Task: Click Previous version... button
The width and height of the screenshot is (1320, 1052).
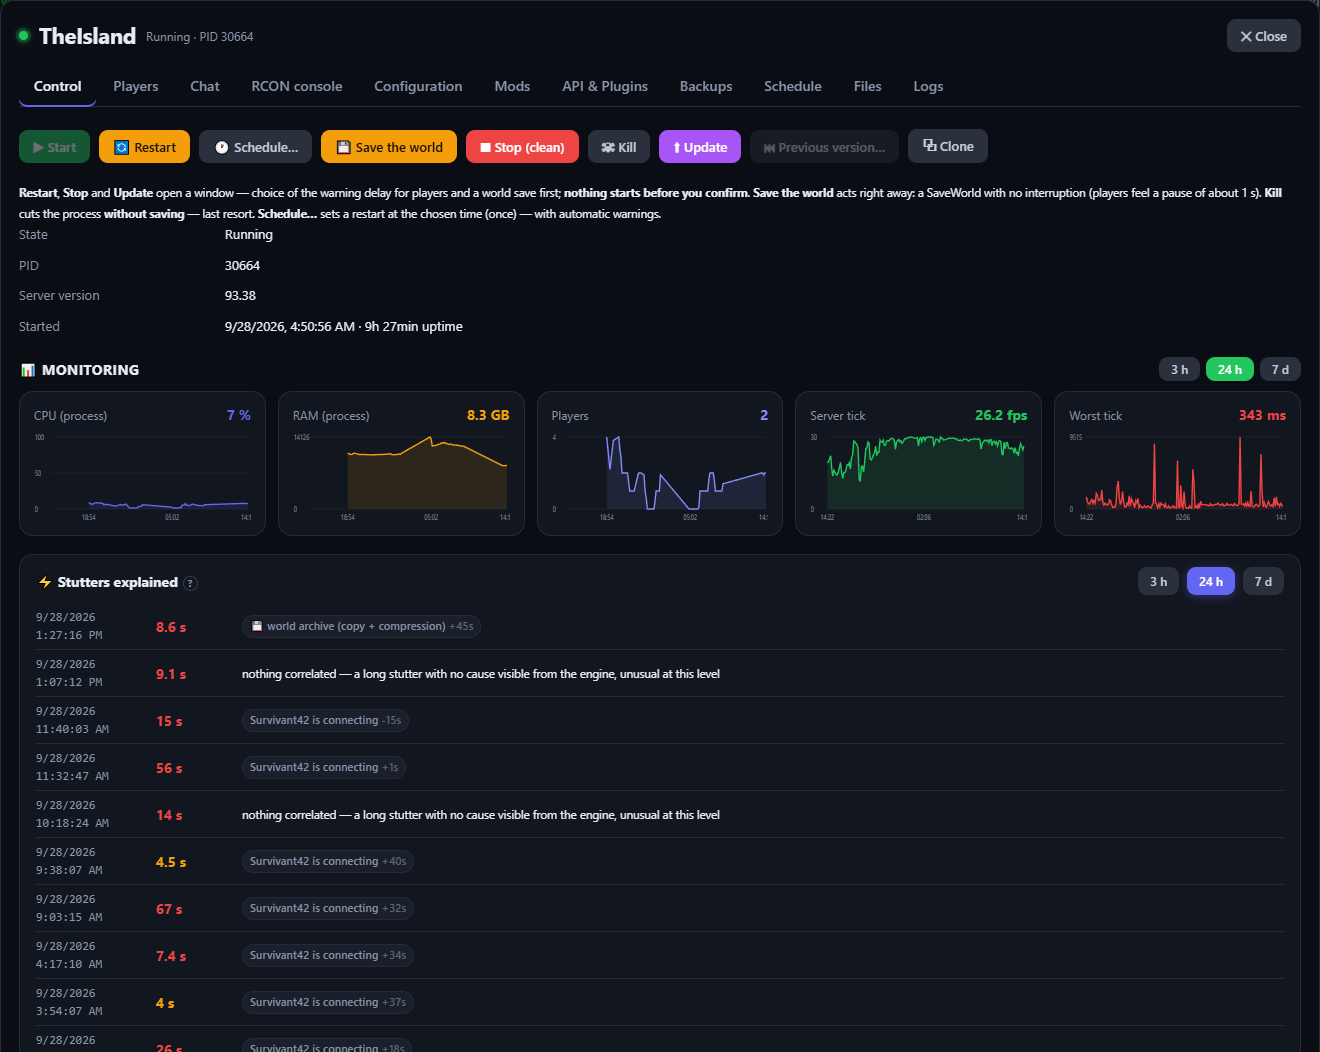Action: coord(824,147)
